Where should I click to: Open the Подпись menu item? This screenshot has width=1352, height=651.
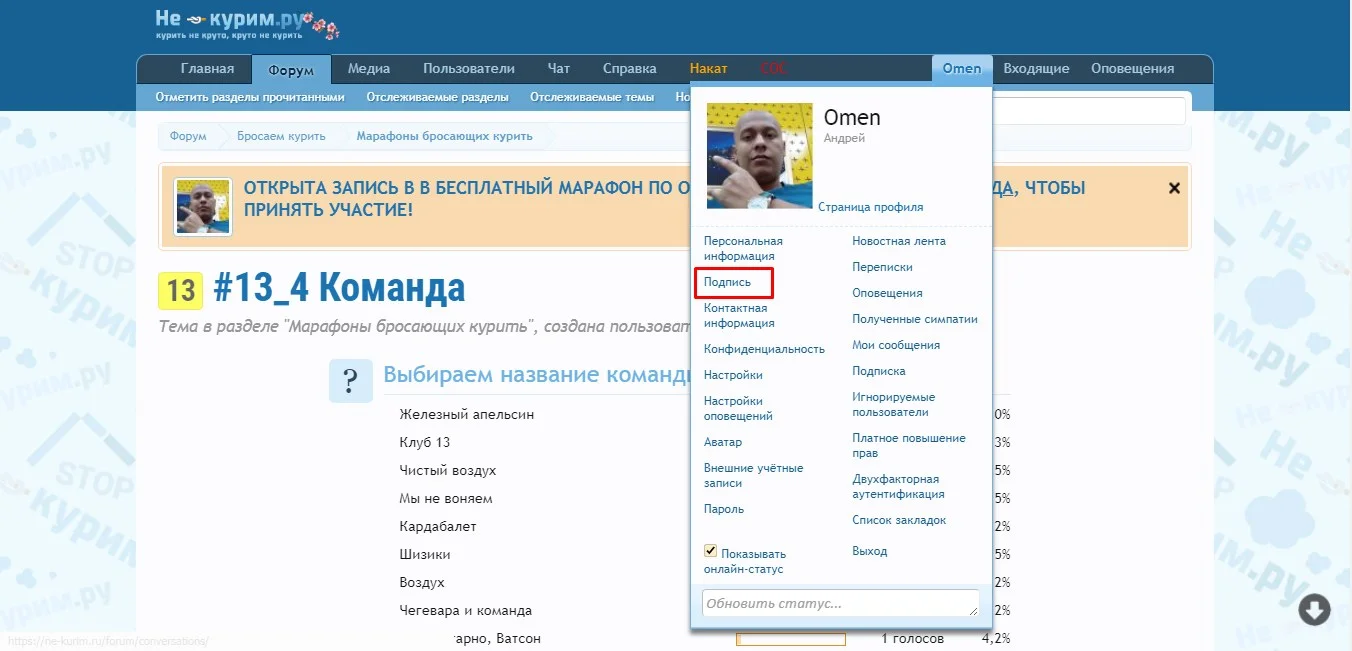tap(727, 283)
